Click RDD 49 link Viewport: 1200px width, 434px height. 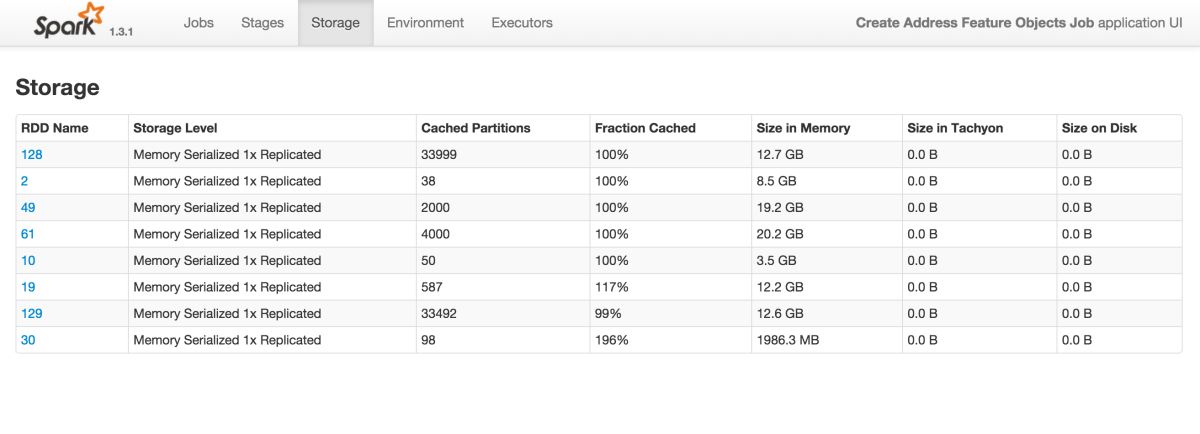(29, 208)
